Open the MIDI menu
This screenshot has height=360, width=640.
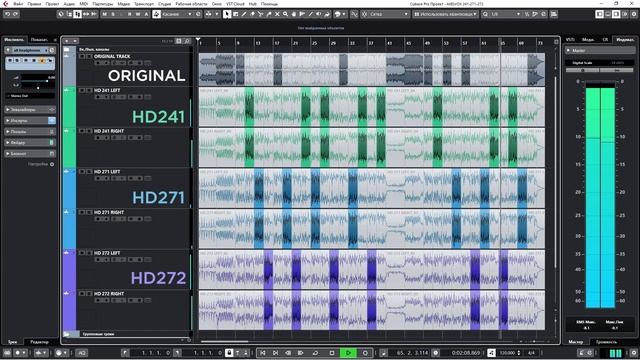84,4
